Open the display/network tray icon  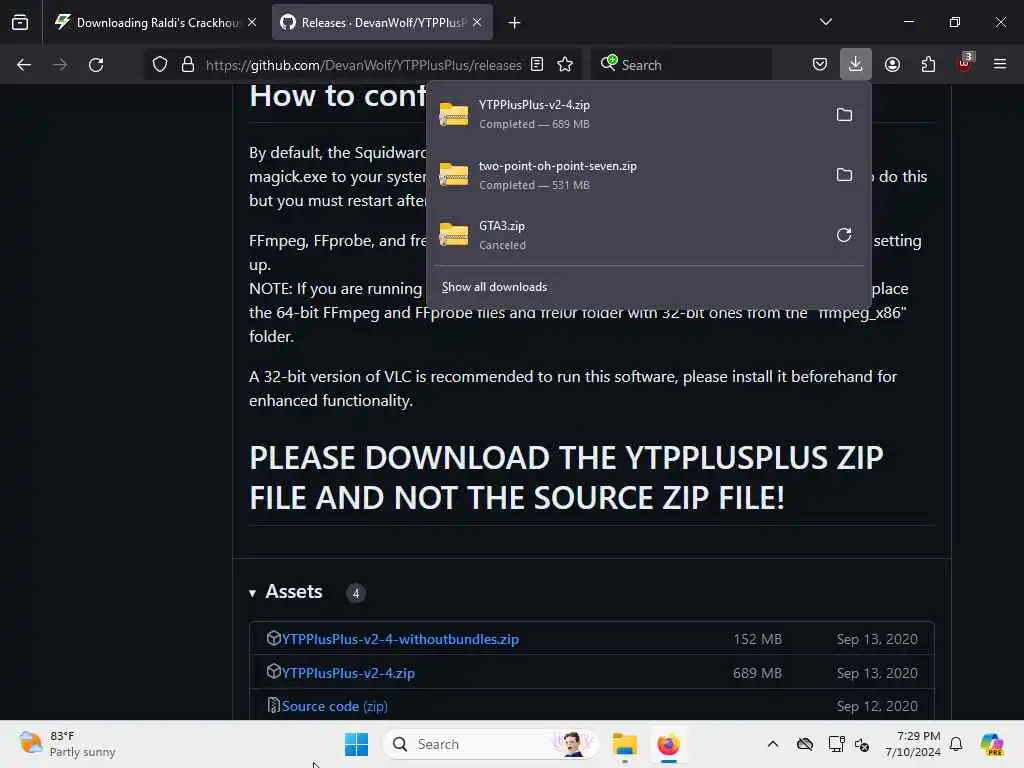coord(836,744)
